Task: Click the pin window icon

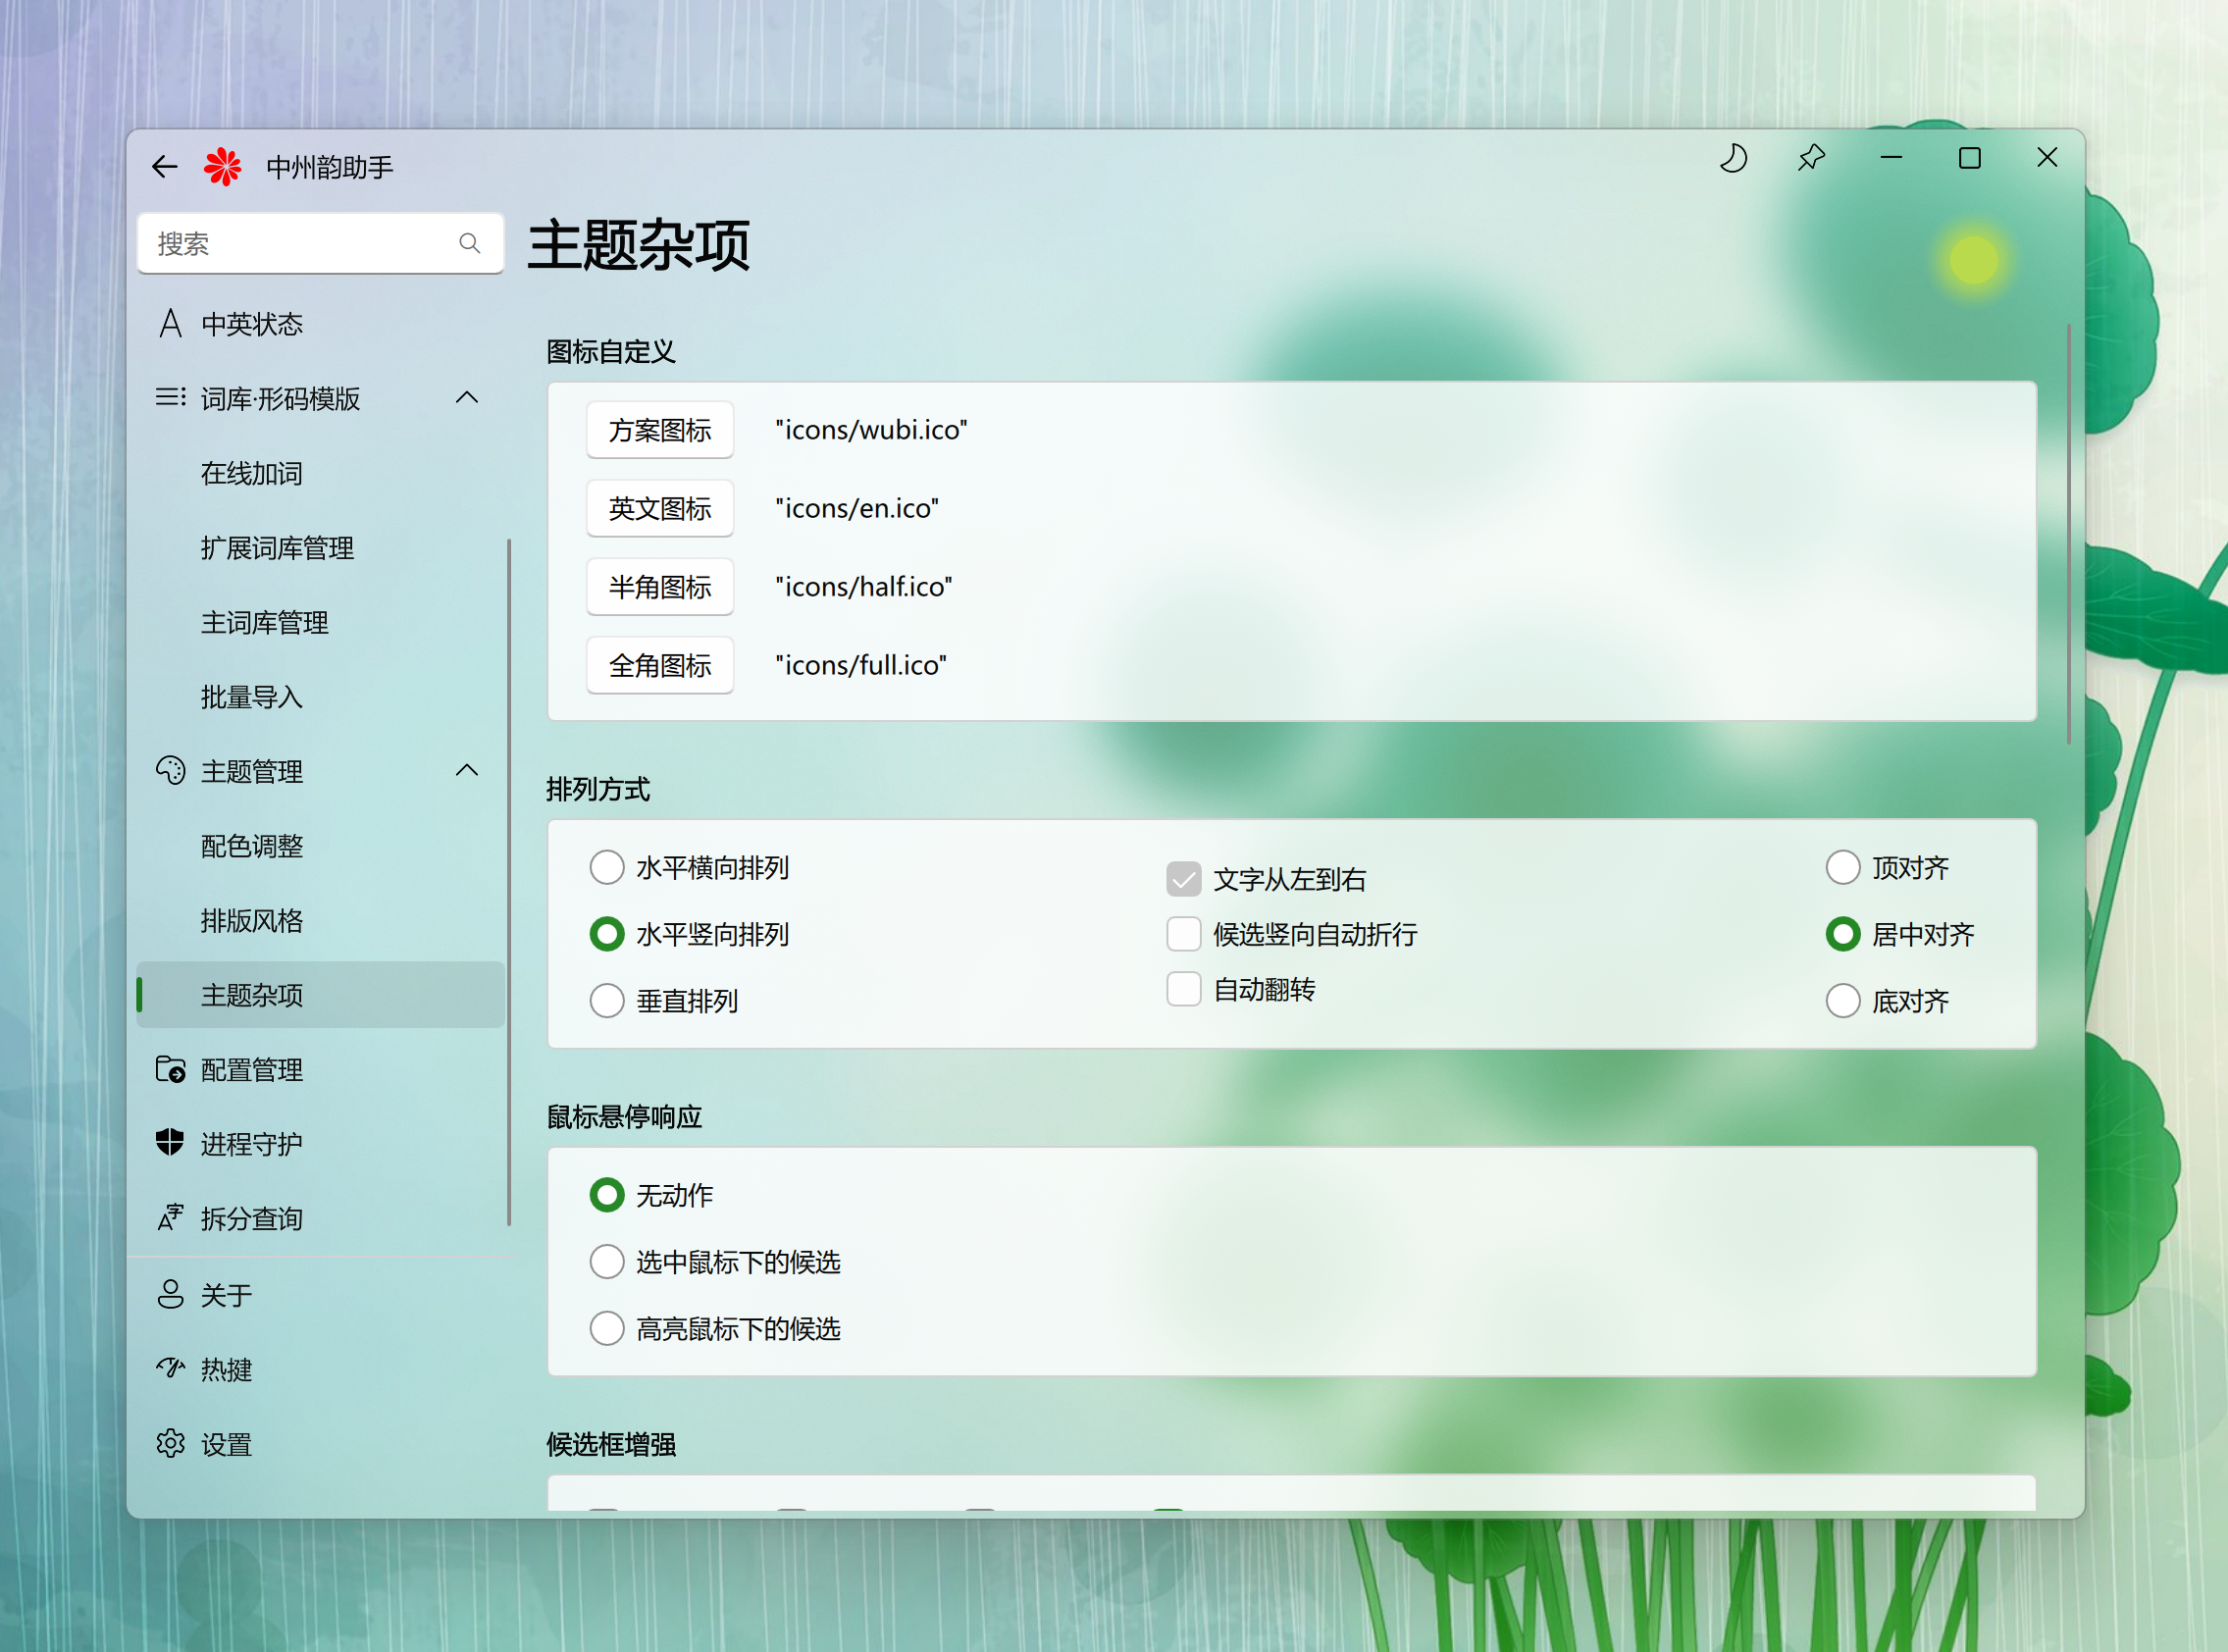Action: point(1811,158)
